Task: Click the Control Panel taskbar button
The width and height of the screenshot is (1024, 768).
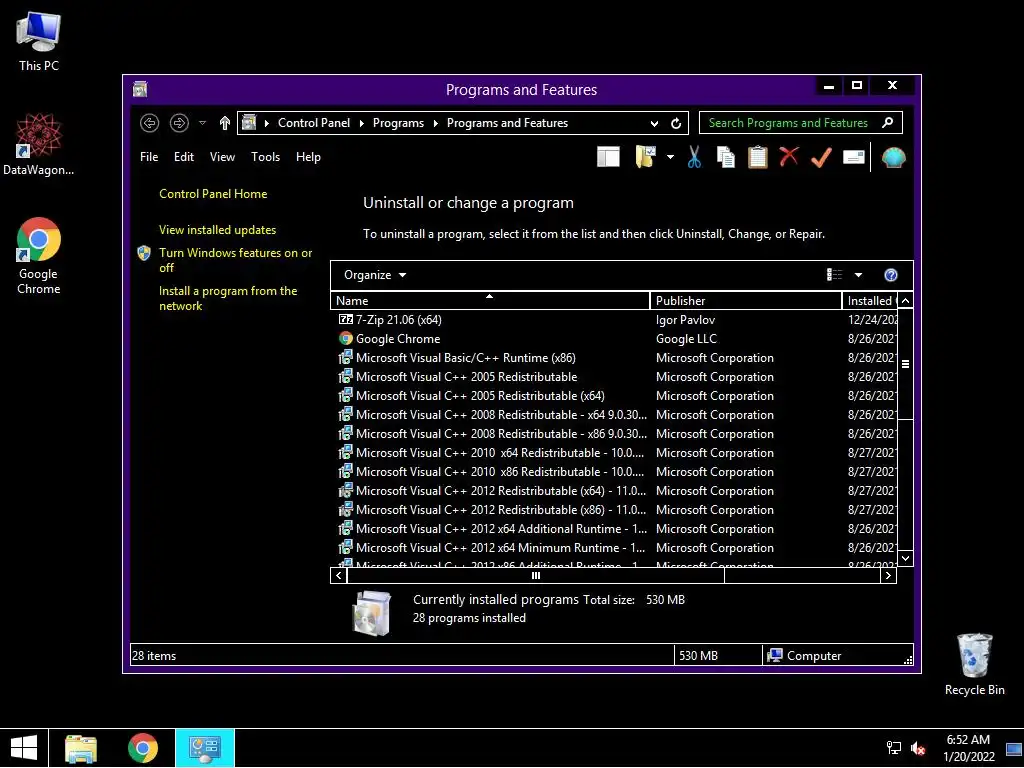Action: pos(204,748)
